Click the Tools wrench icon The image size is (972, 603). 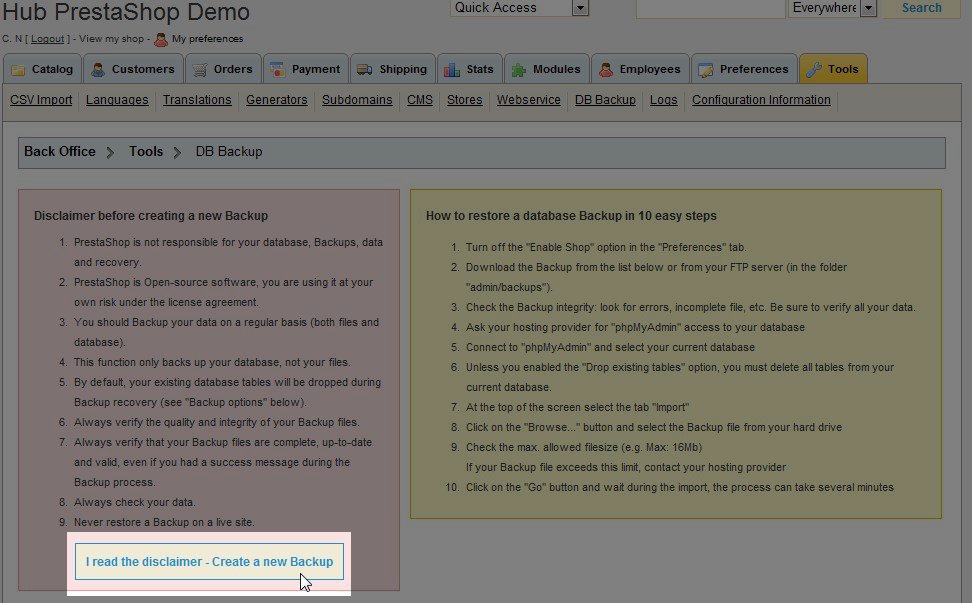(x=814, y=70)
